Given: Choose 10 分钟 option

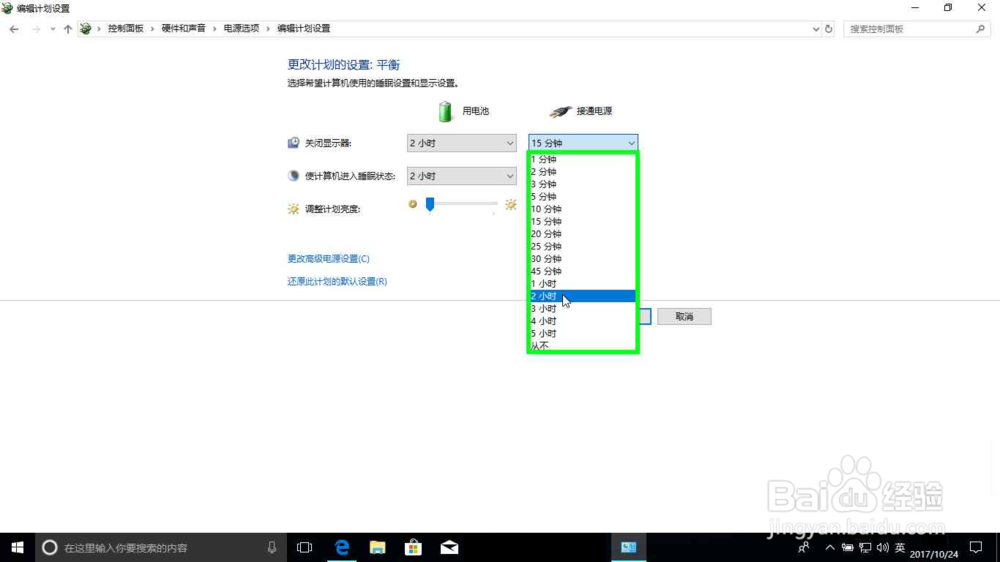Looking at the screenshot, I should 583,209.
